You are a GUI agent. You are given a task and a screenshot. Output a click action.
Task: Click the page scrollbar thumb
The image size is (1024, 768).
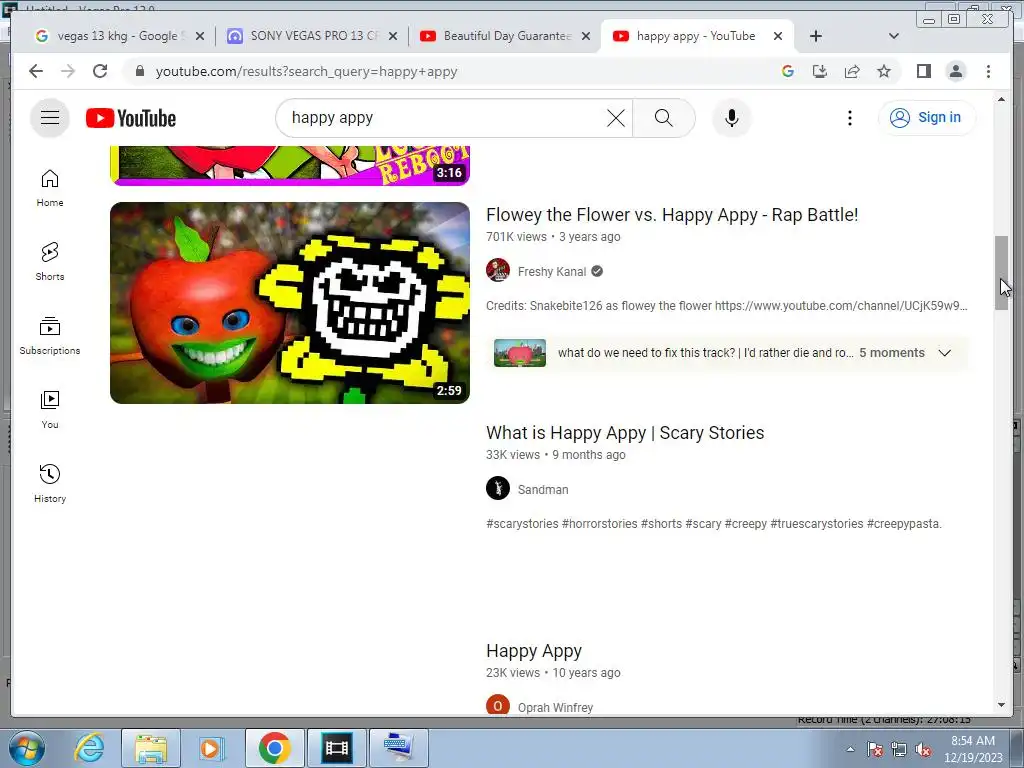click(1001, 273)
